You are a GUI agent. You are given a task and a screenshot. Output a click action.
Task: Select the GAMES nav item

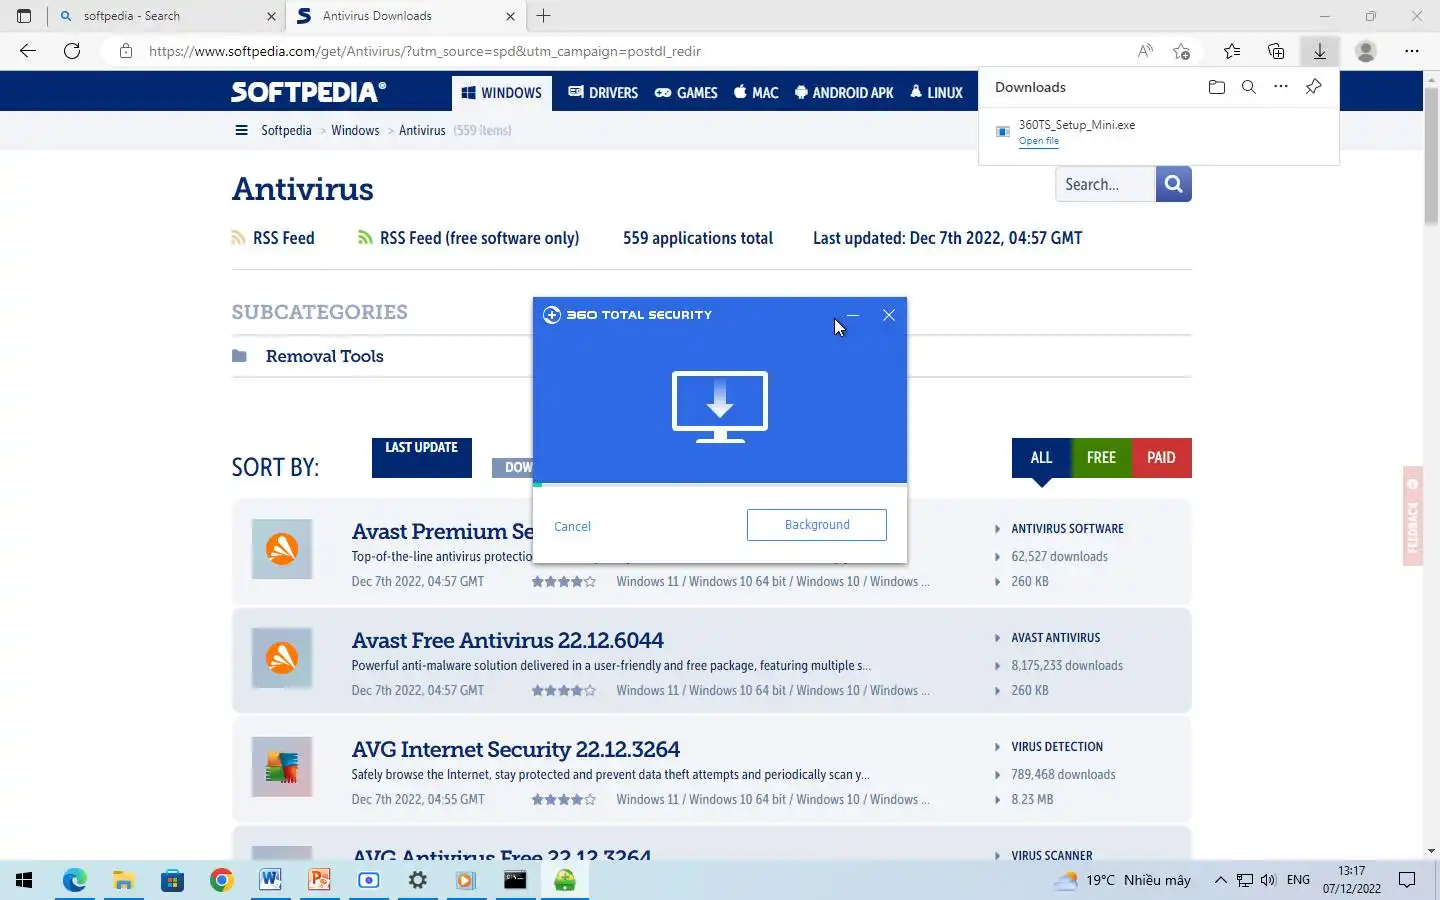[x=686, y=93]
